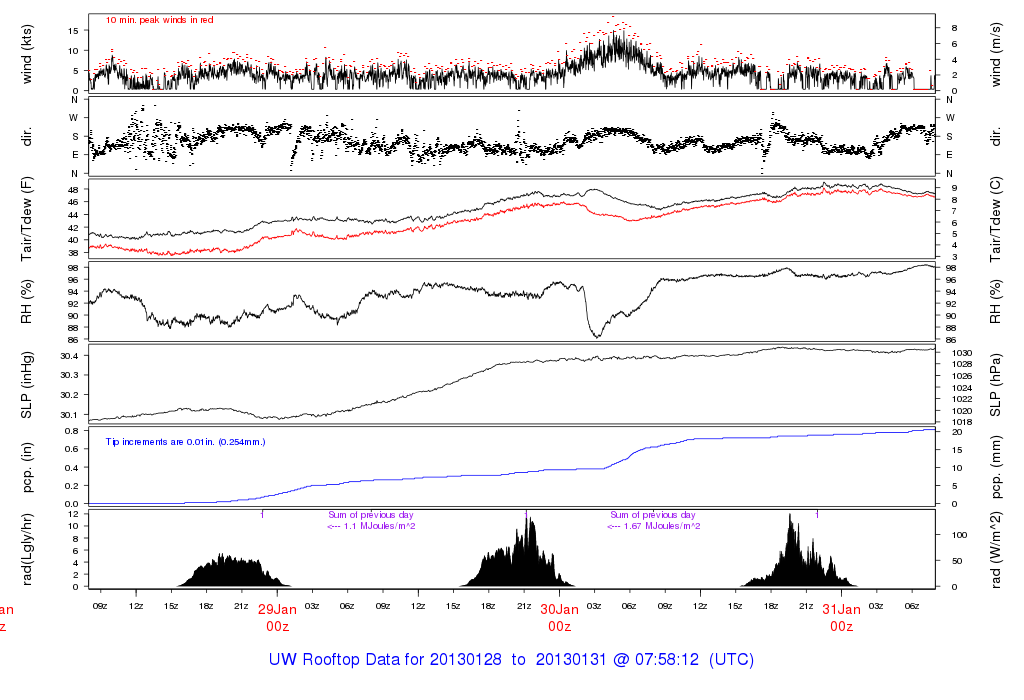Click the "<-- 1.67 MJoules/m^2" annotation
Screen dimensions: 1024x700
[x=654, y=526]
